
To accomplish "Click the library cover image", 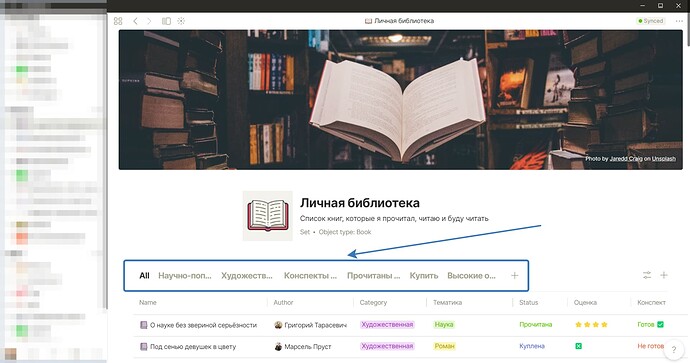I will click(400, 99).
